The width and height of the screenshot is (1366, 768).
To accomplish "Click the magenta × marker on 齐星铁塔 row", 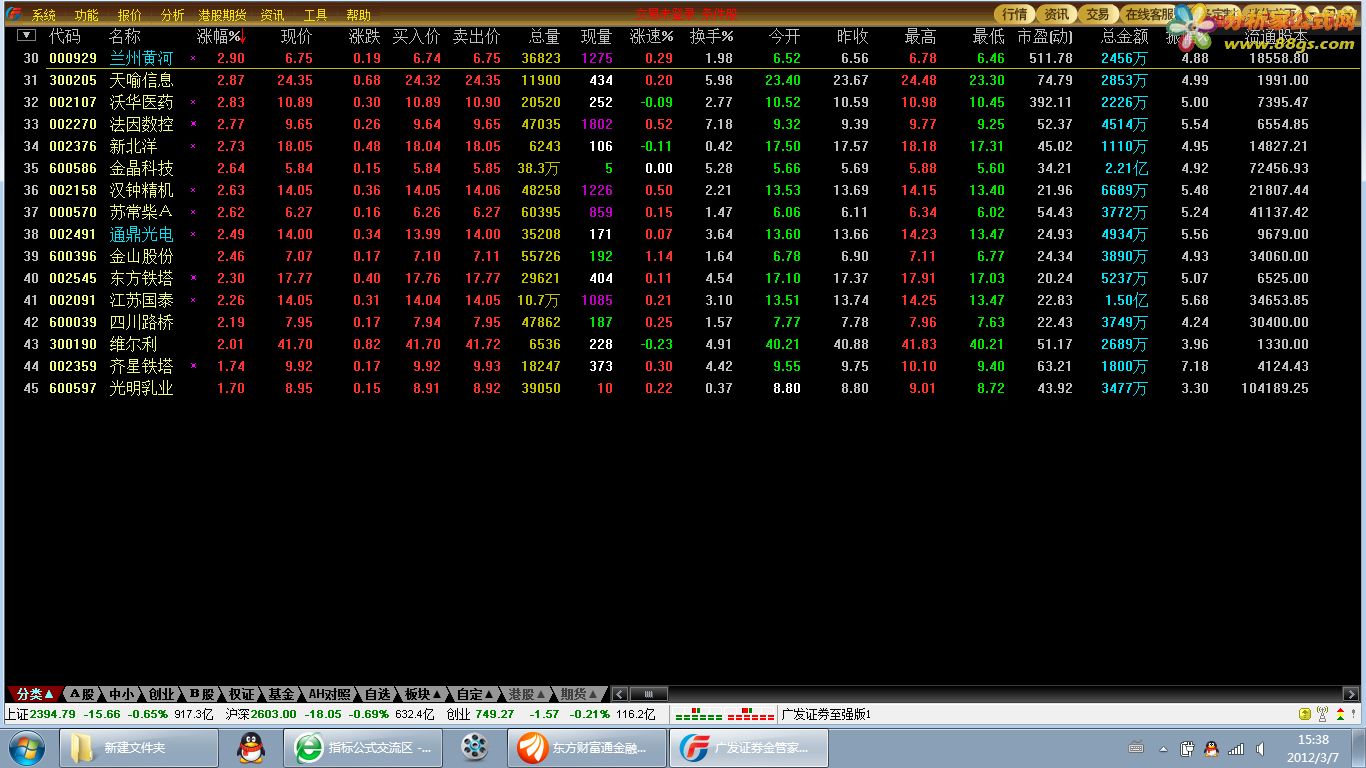I will (193, 366).
